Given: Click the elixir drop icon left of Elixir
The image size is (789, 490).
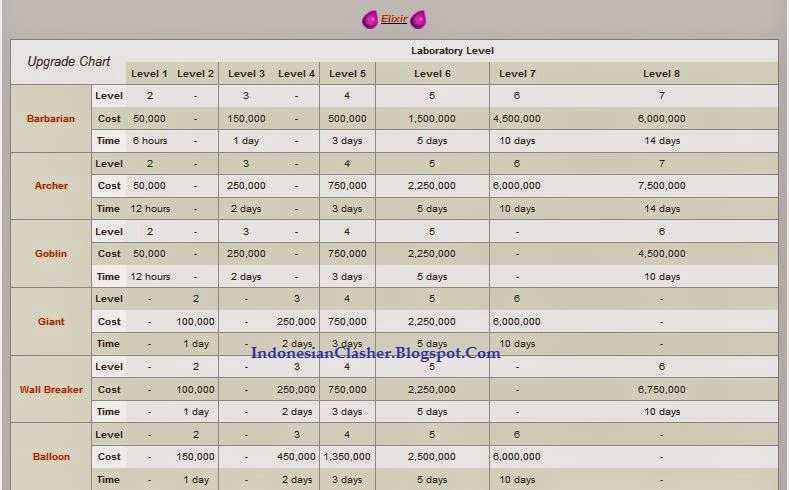Looking at the screenshot, I should click(x=370, y=20).
